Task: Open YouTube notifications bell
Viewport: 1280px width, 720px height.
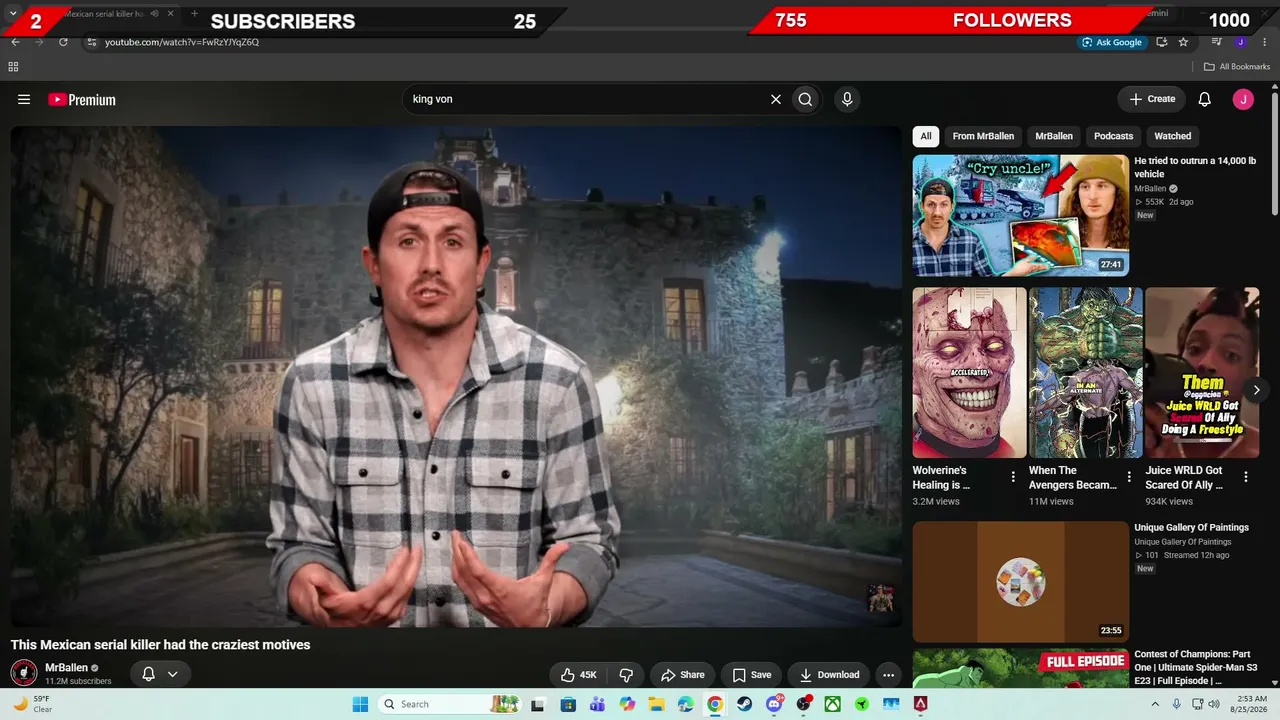Action: 1205,99
